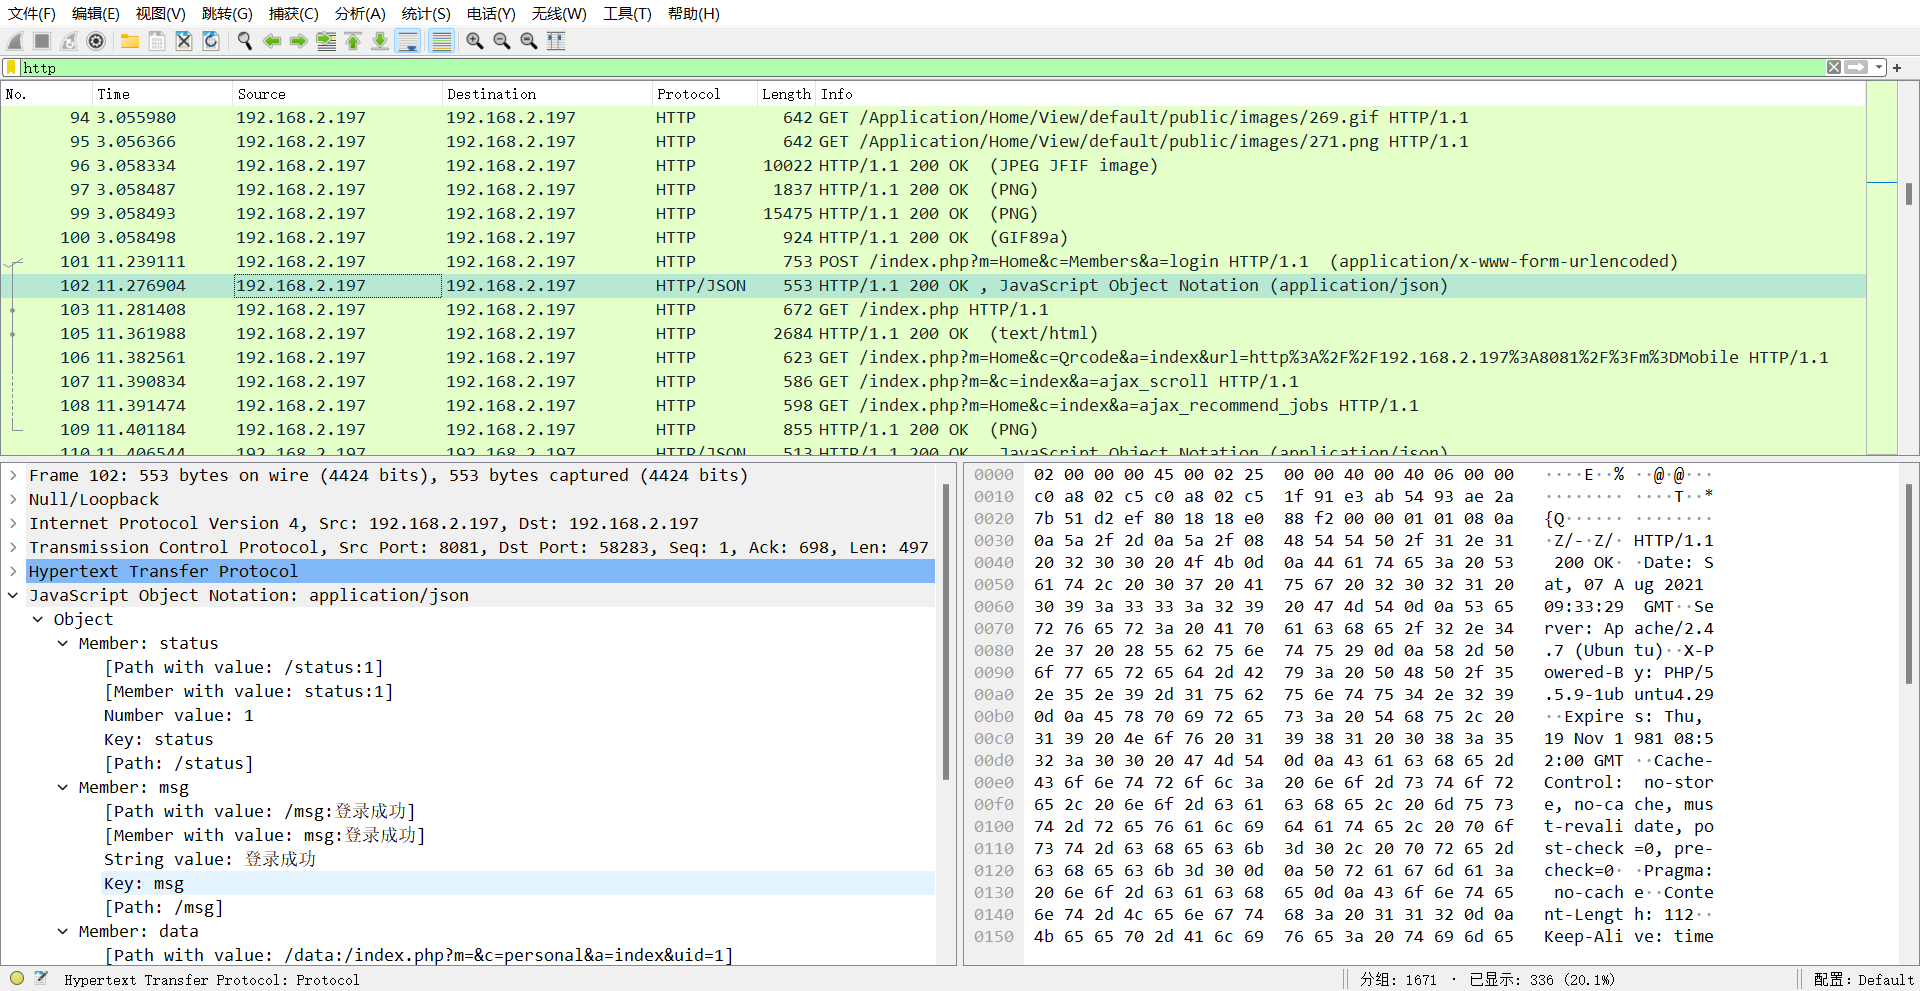Click the green apply filter arrow

coord(1858,67)
